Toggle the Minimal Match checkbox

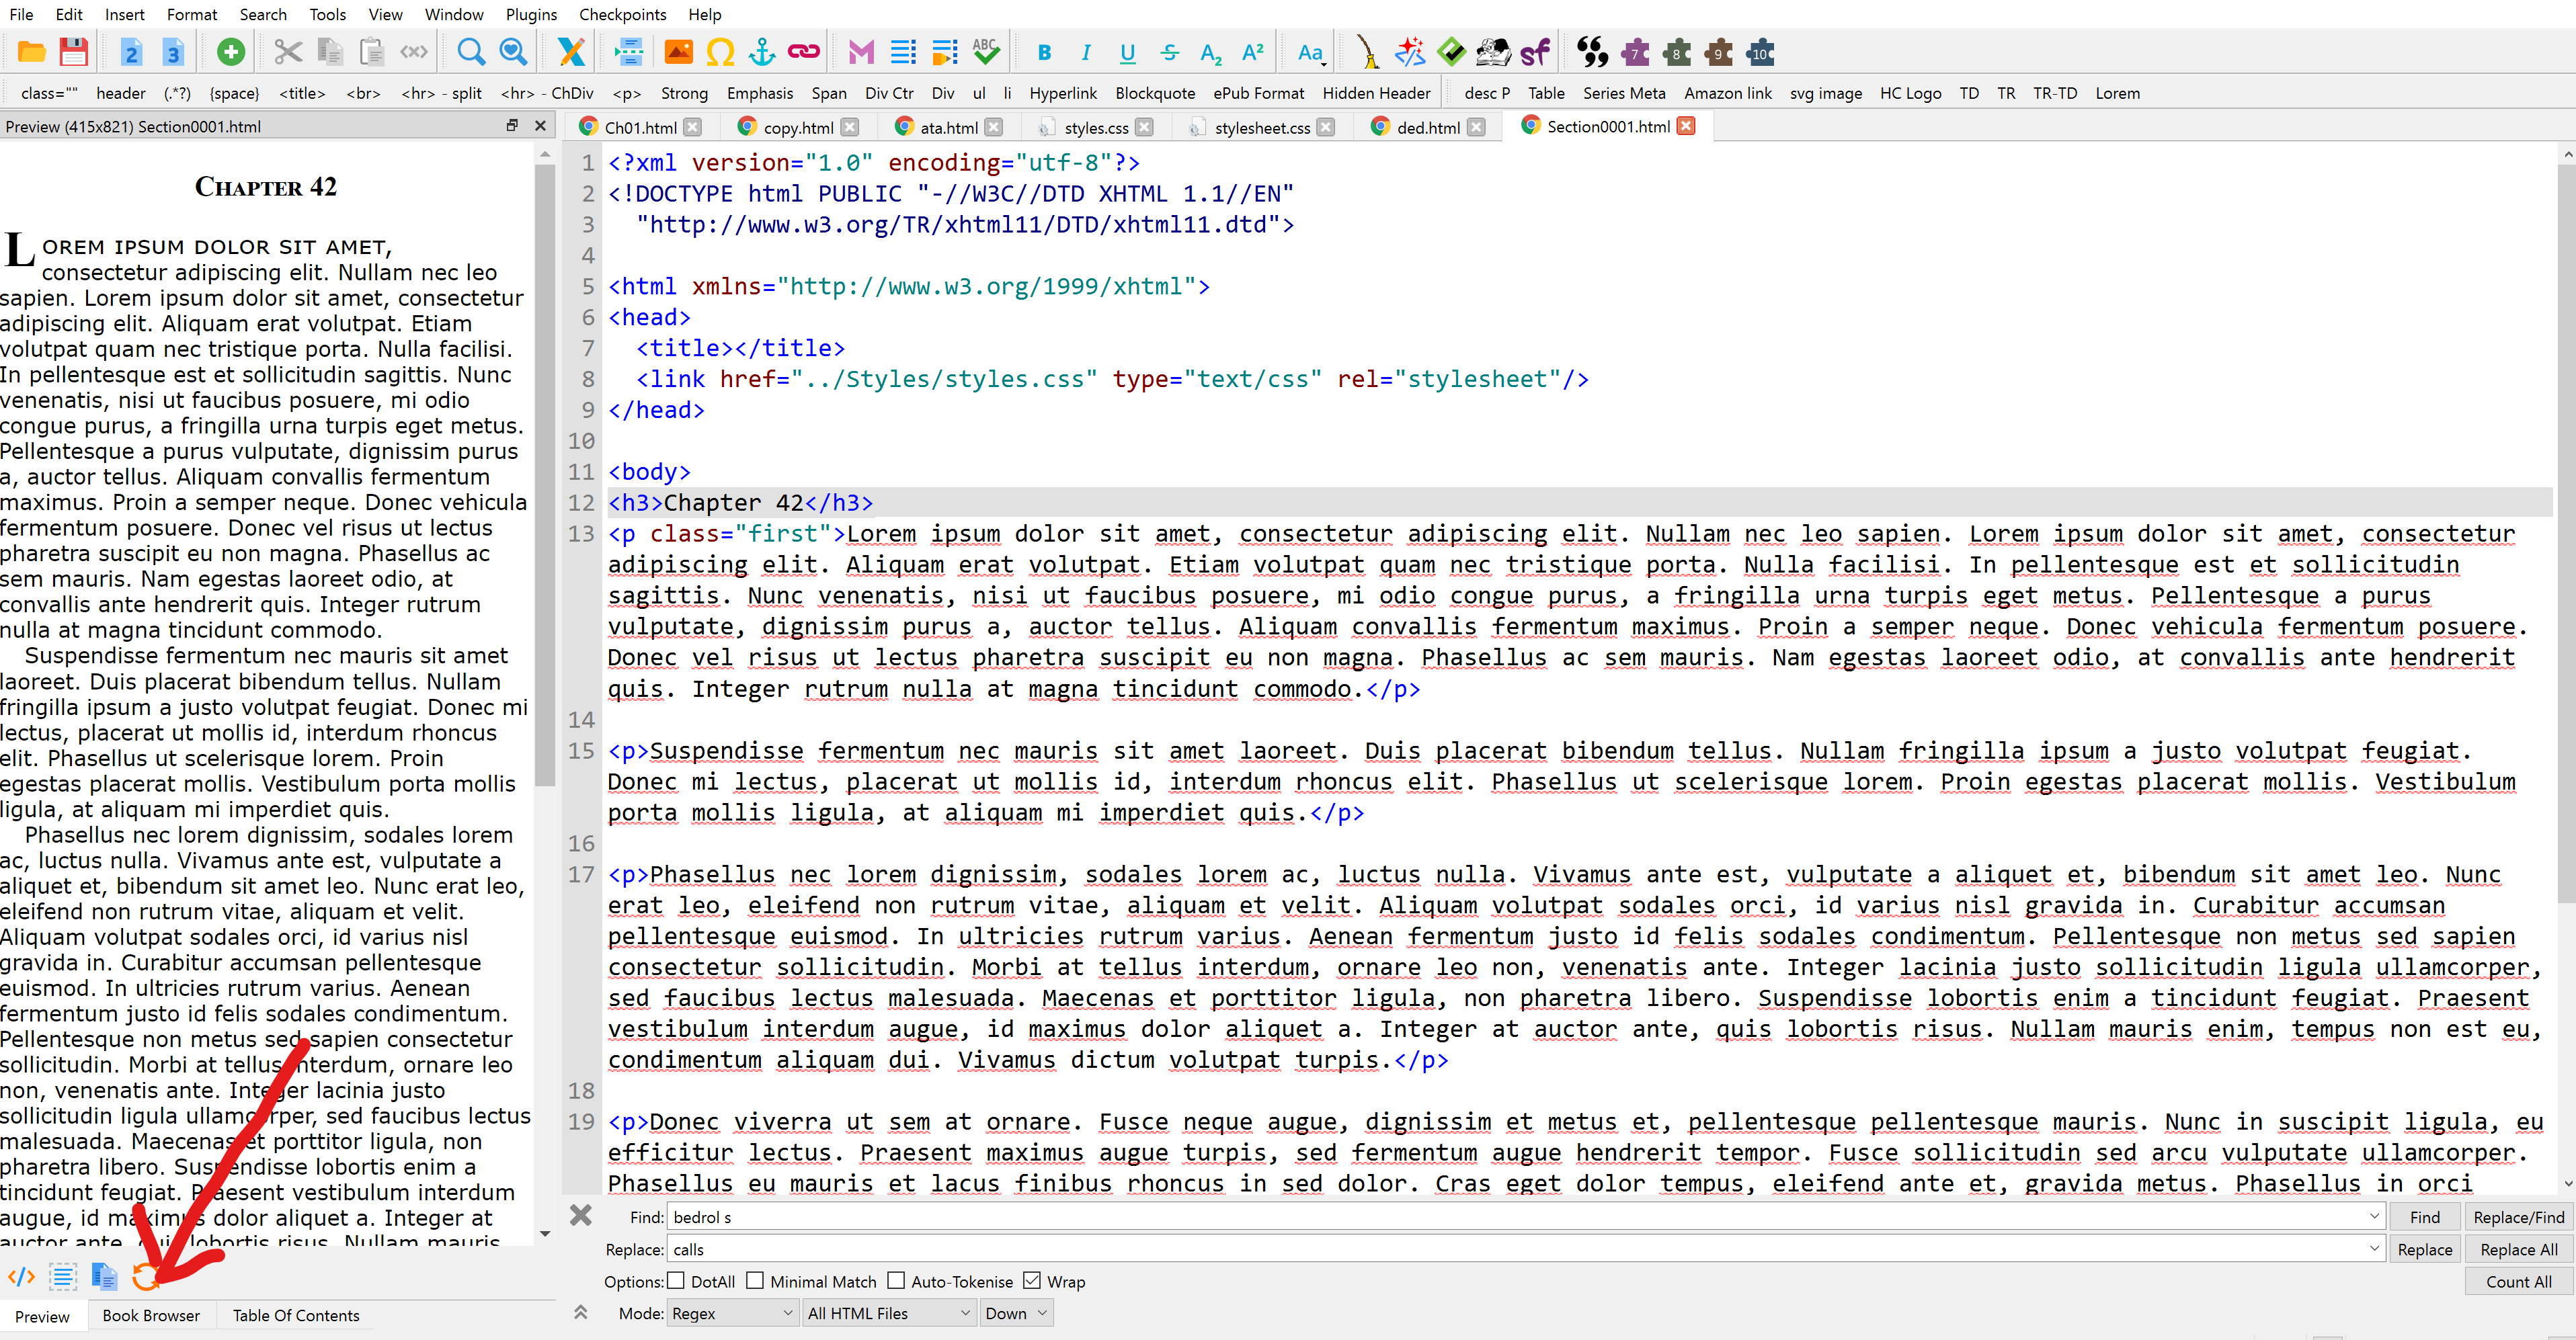point(756,1280)
